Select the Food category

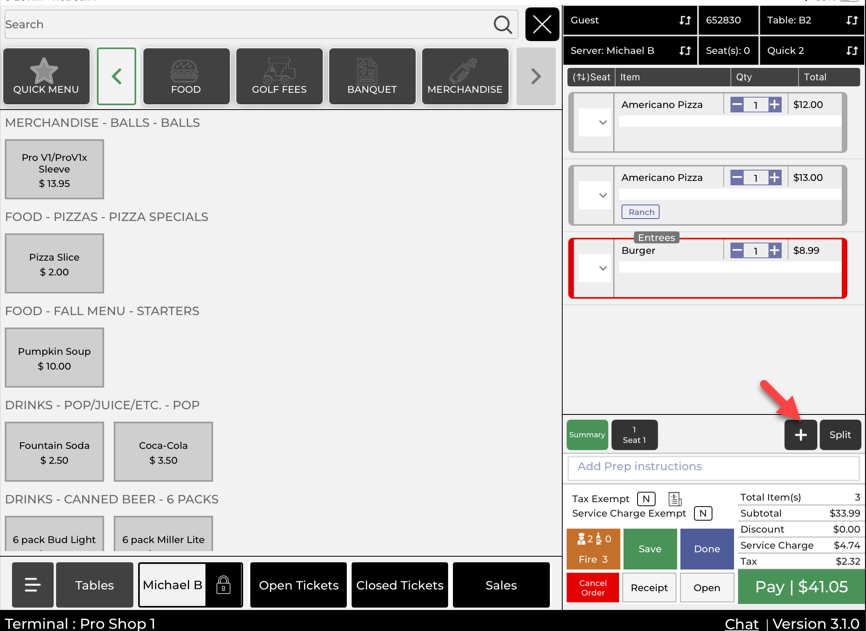click(x=186, y=77)
